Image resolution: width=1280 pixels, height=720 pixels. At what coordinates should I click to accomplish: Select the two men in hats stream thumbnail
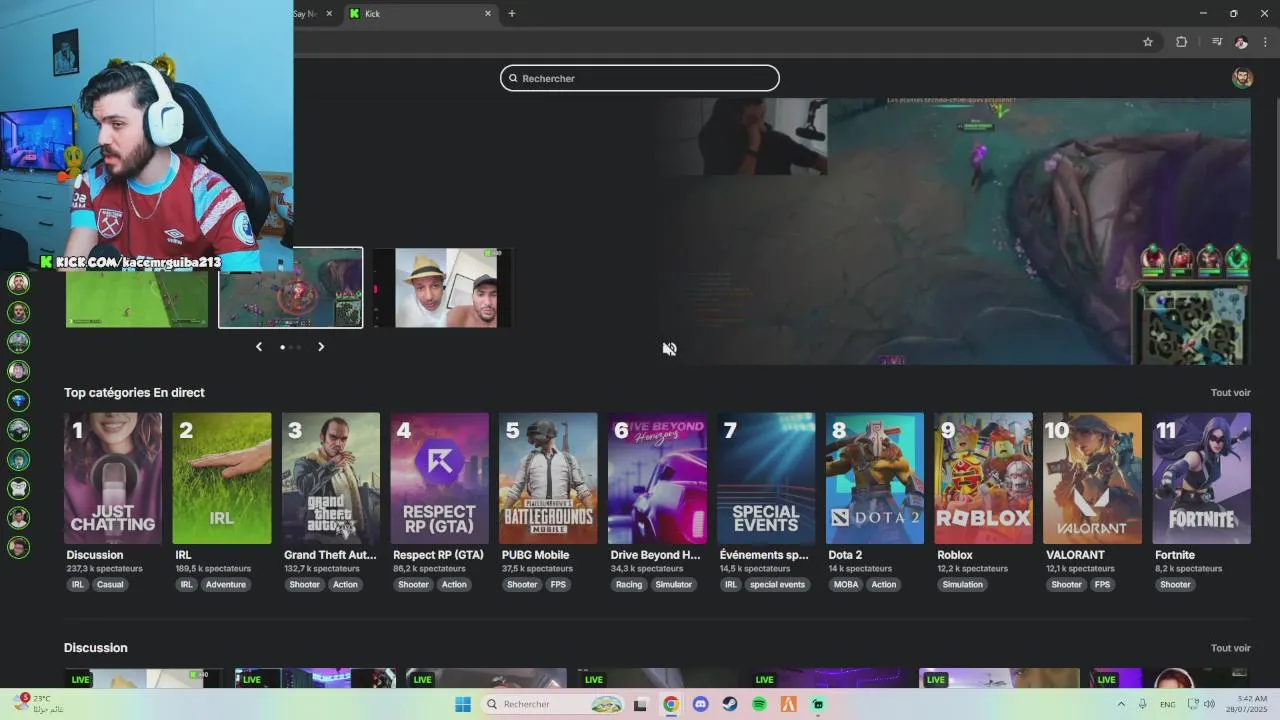coord(443,288)
